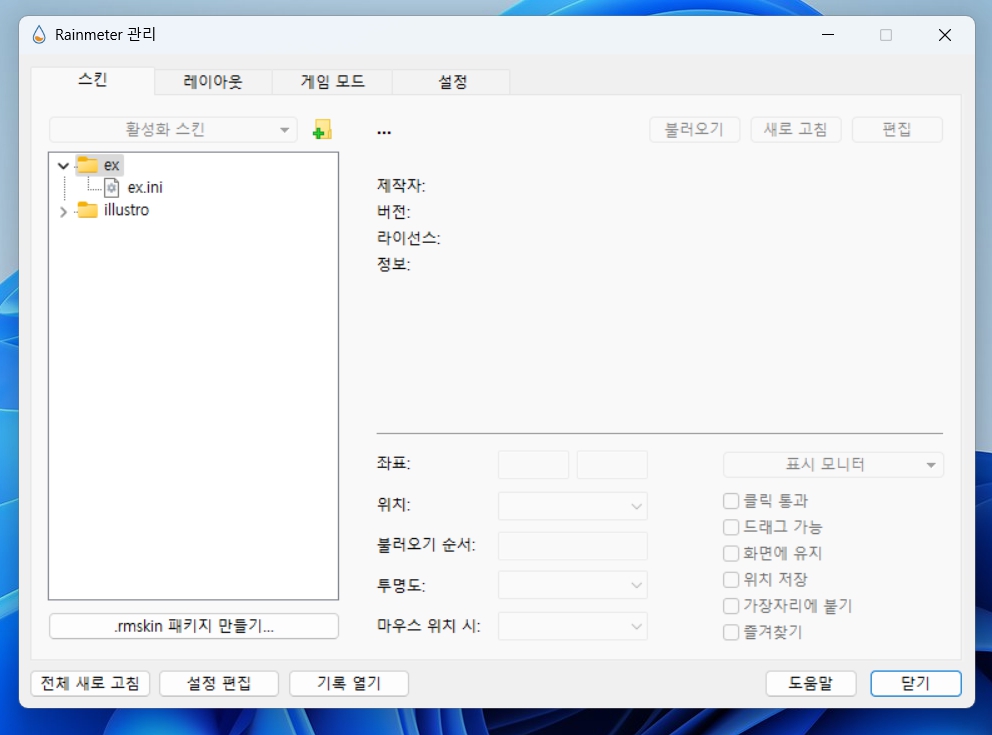Viewport: 992px width, 735px height.
Task: Switch to the 레이아웃 tab
Action: point(213,82)
